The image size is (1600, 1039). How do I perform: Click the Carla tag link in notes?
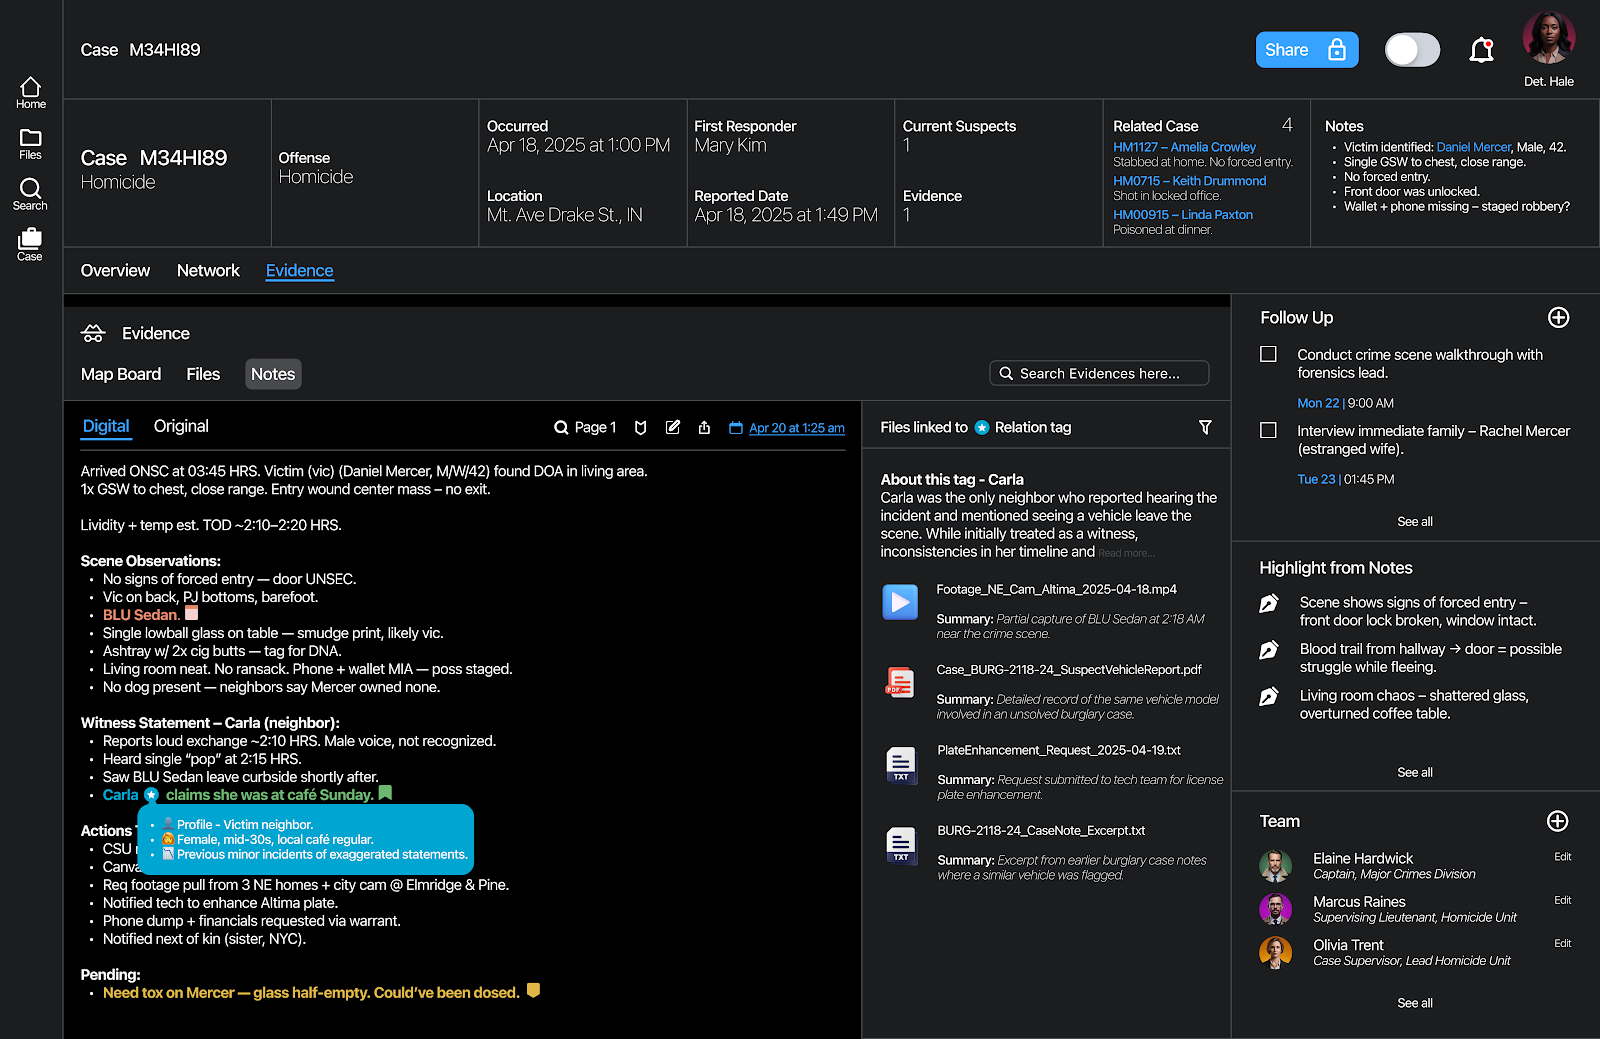120,795
